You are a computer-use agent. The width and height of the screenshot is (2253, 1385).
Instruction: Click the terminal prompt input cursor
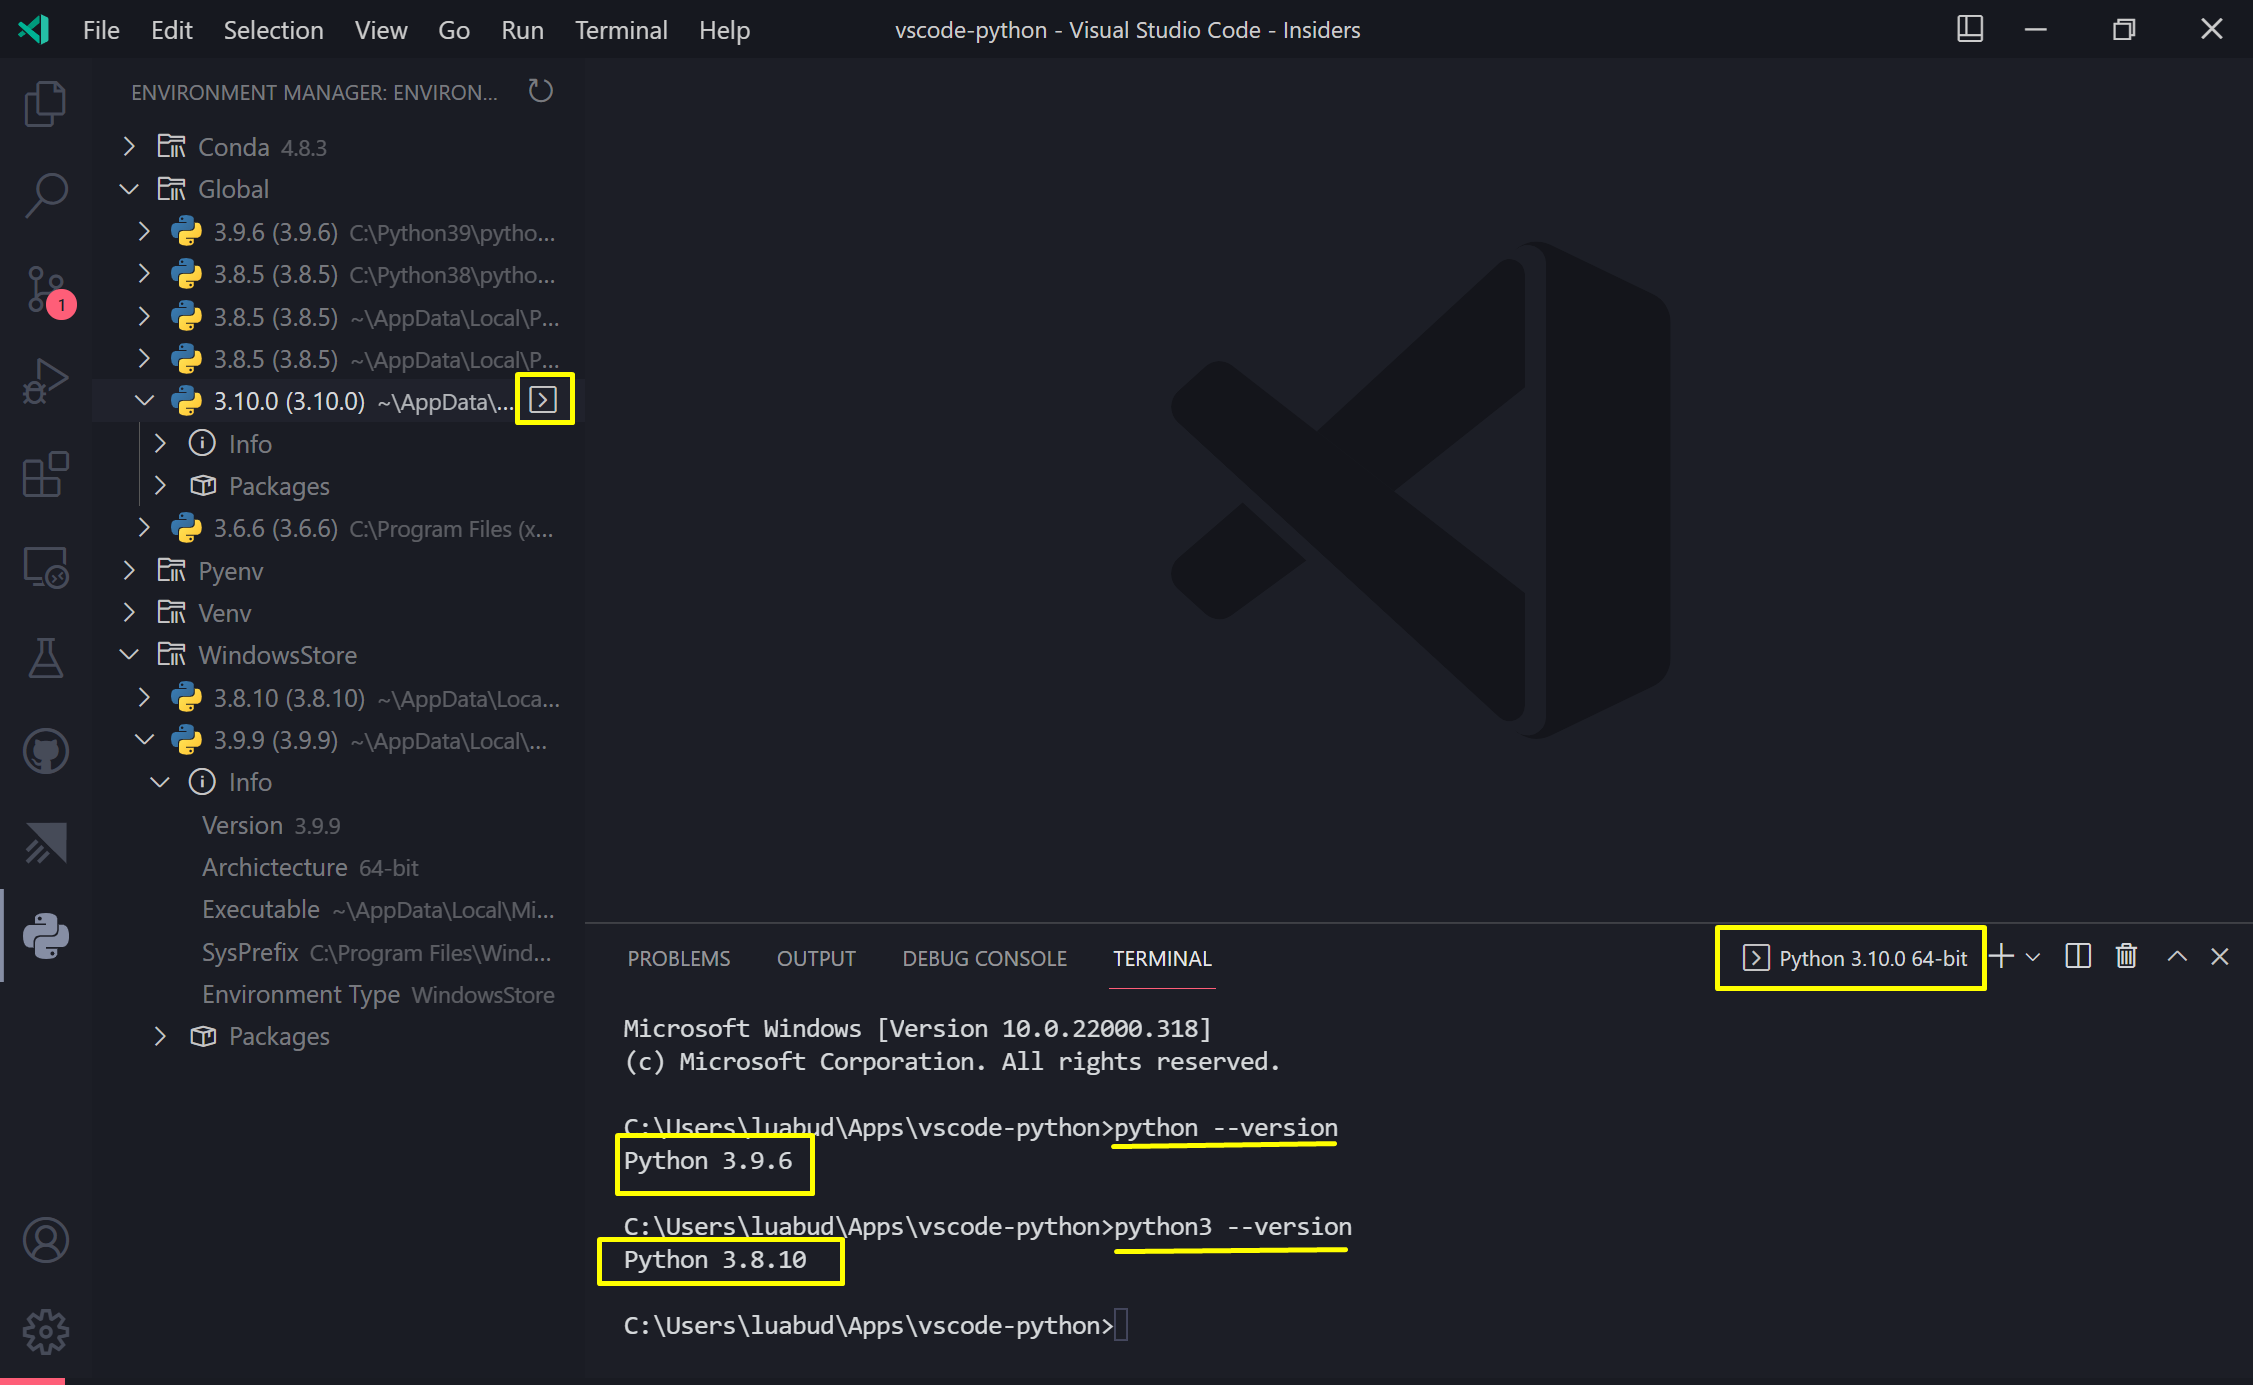1121,1325
